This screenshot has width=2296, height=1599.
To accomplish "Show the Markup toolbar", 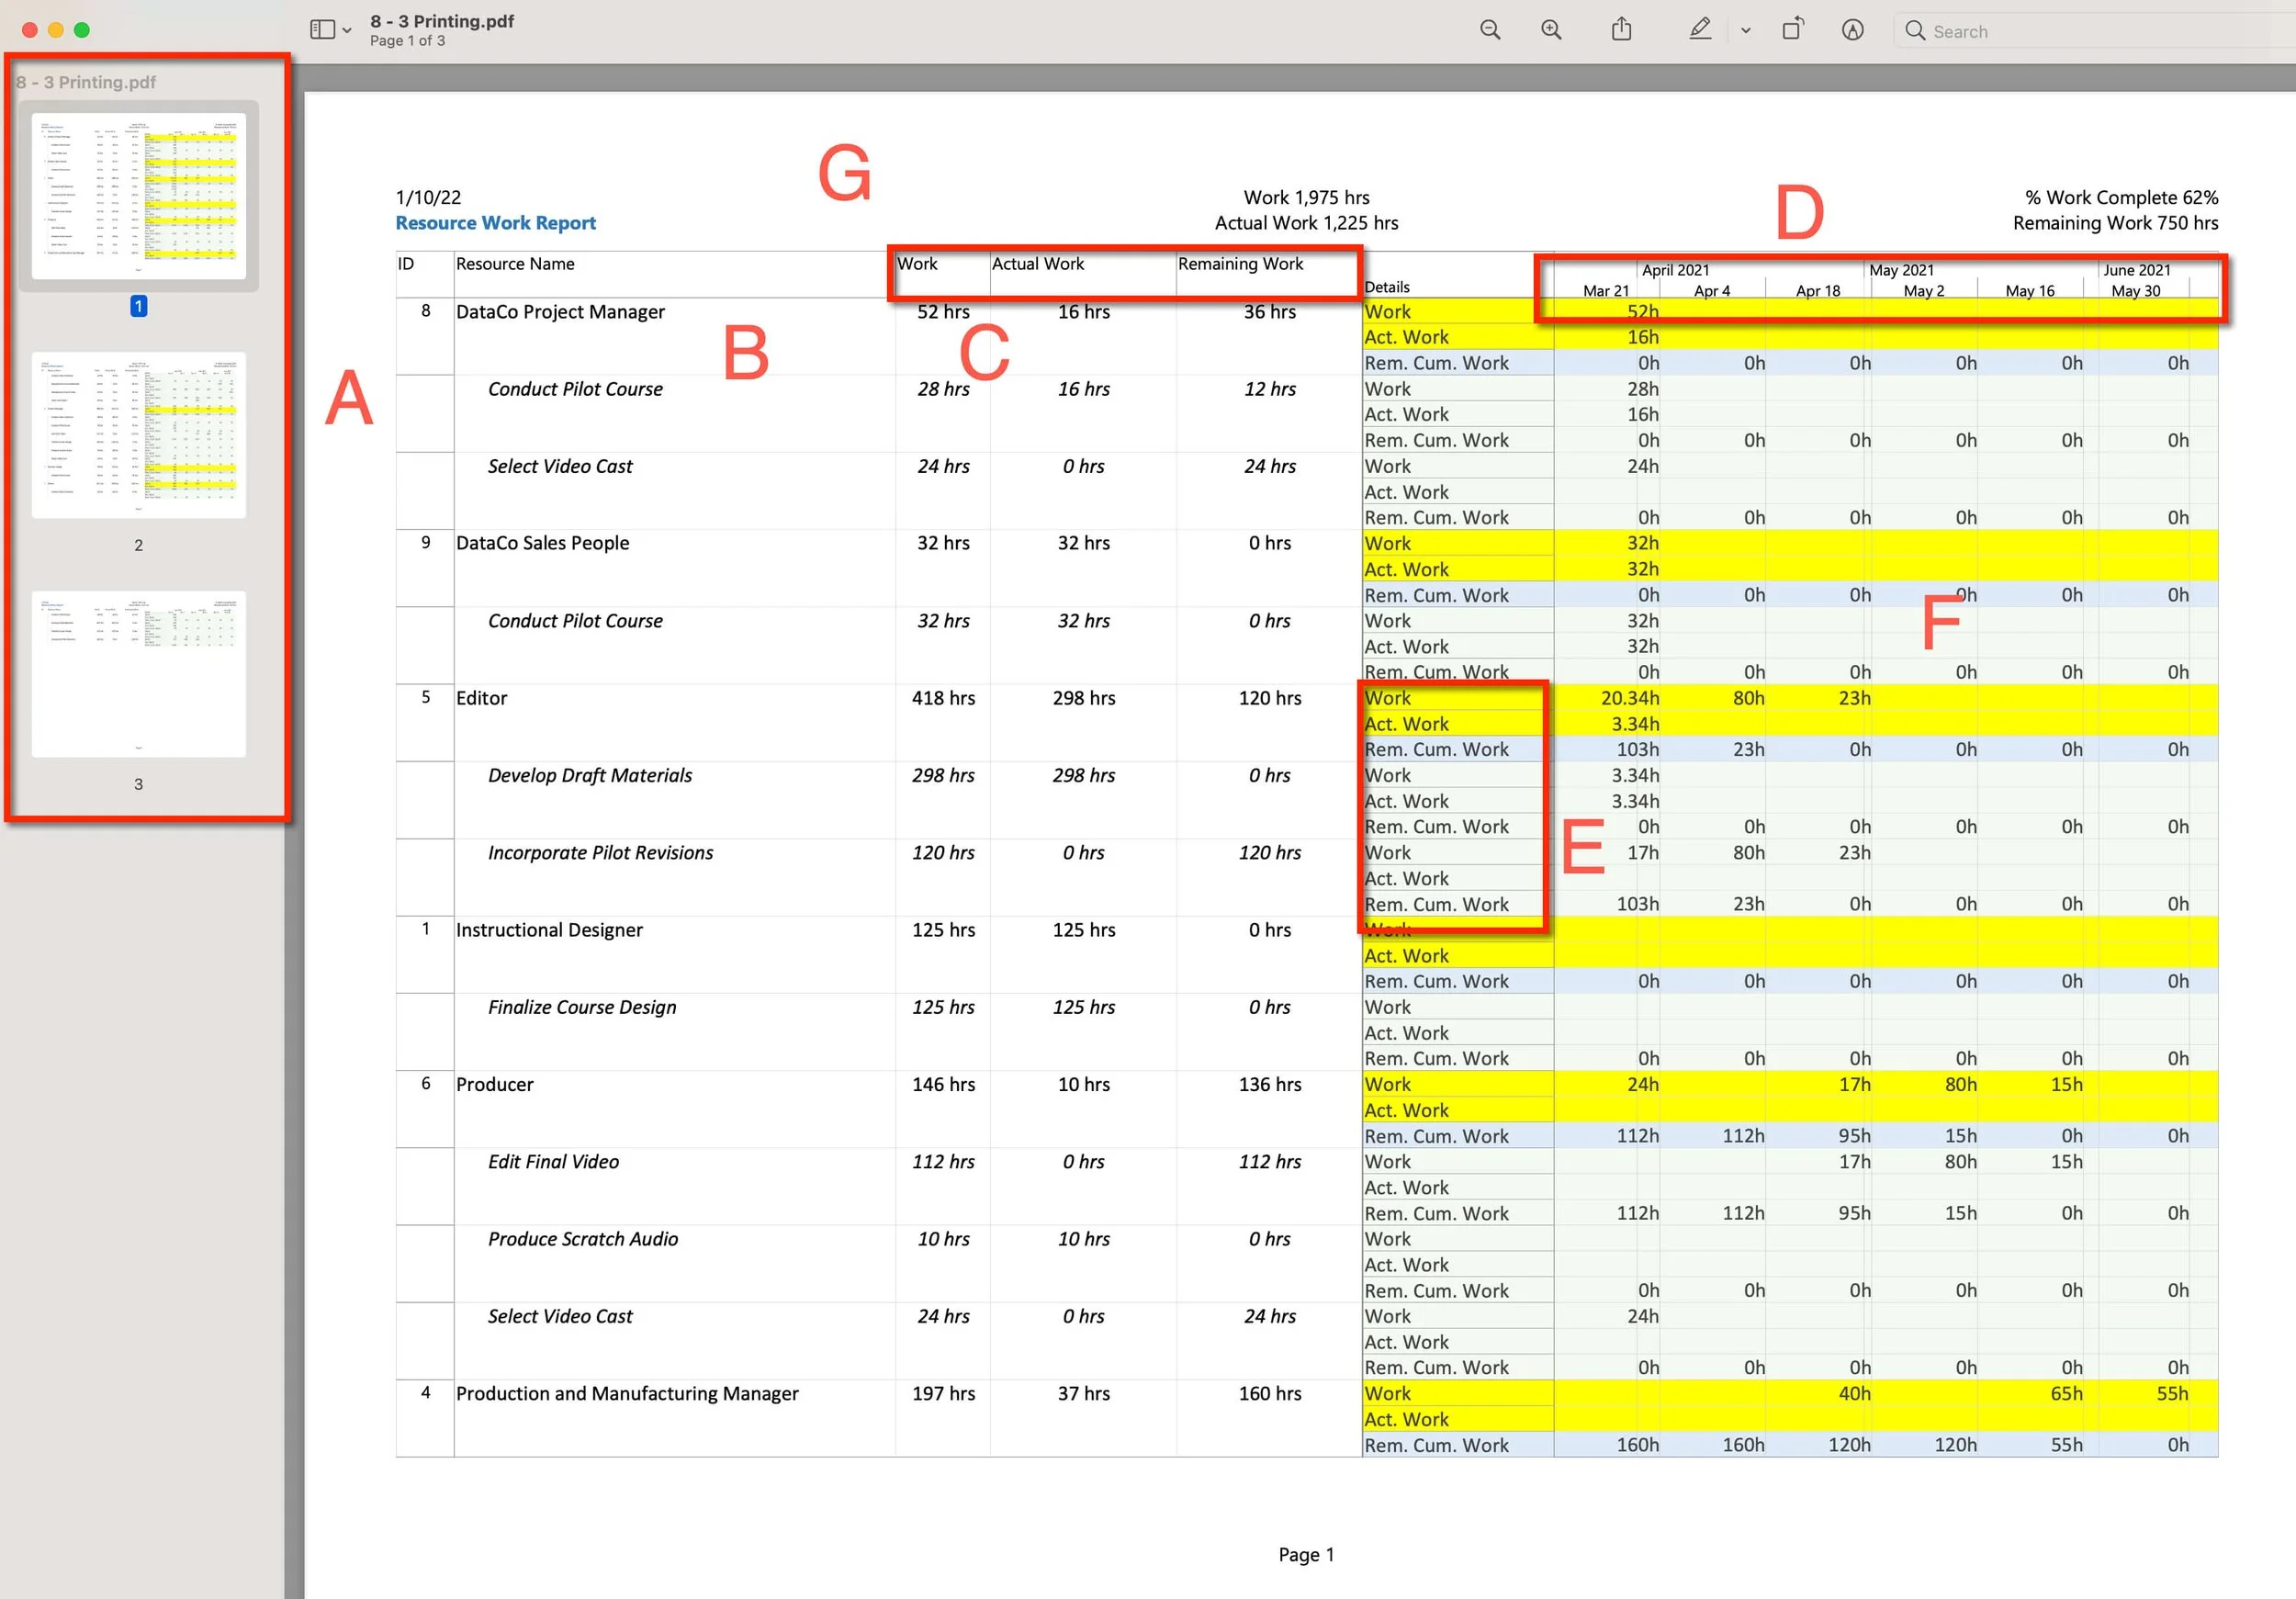I will click(1853, 30).
